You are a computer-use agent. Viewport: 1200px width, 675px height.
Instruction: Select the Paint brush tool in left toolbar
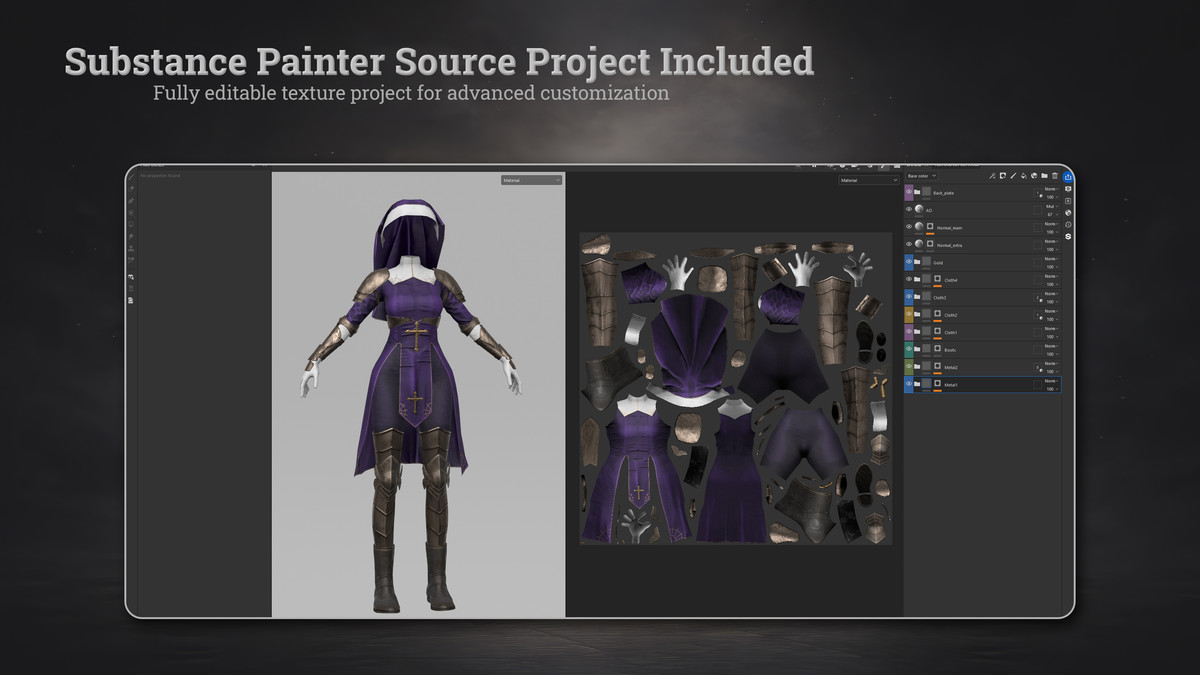pos(132,176)
